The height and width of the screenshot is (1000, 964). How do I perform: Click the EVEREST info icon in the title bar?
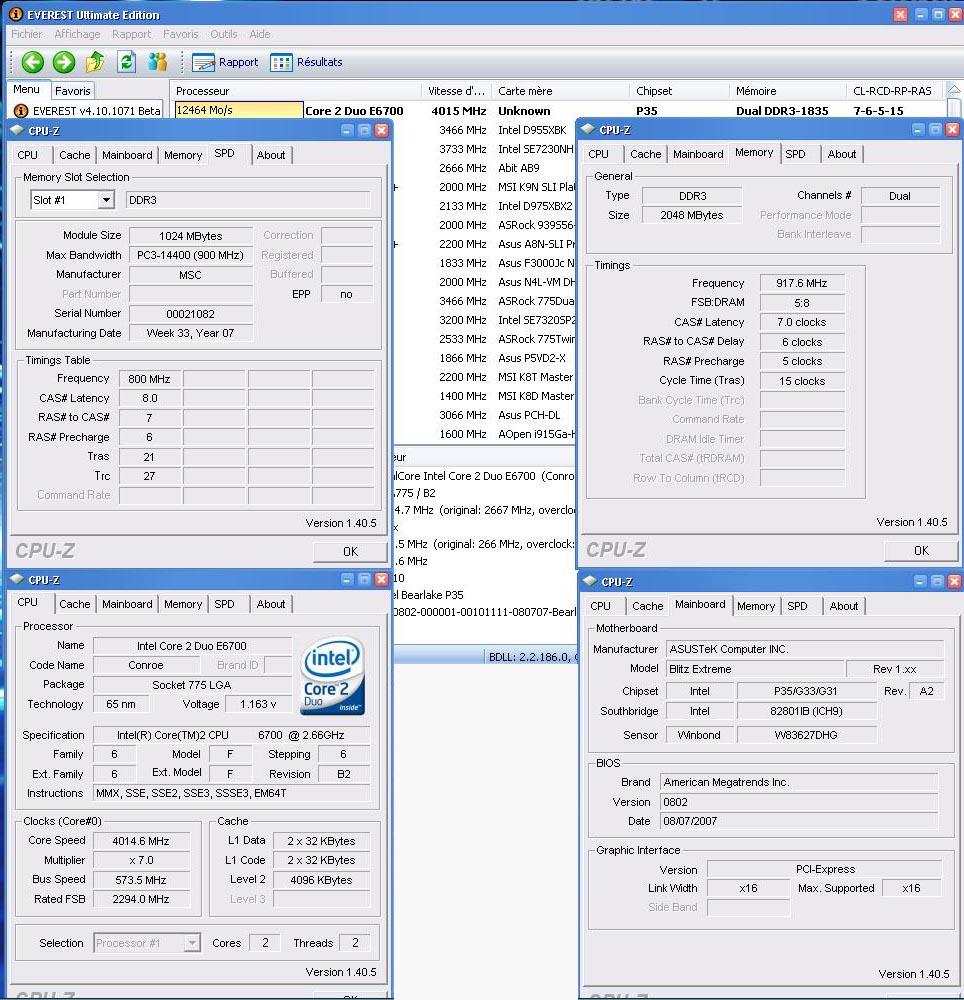pyautogui.click(x=15, y=13)
